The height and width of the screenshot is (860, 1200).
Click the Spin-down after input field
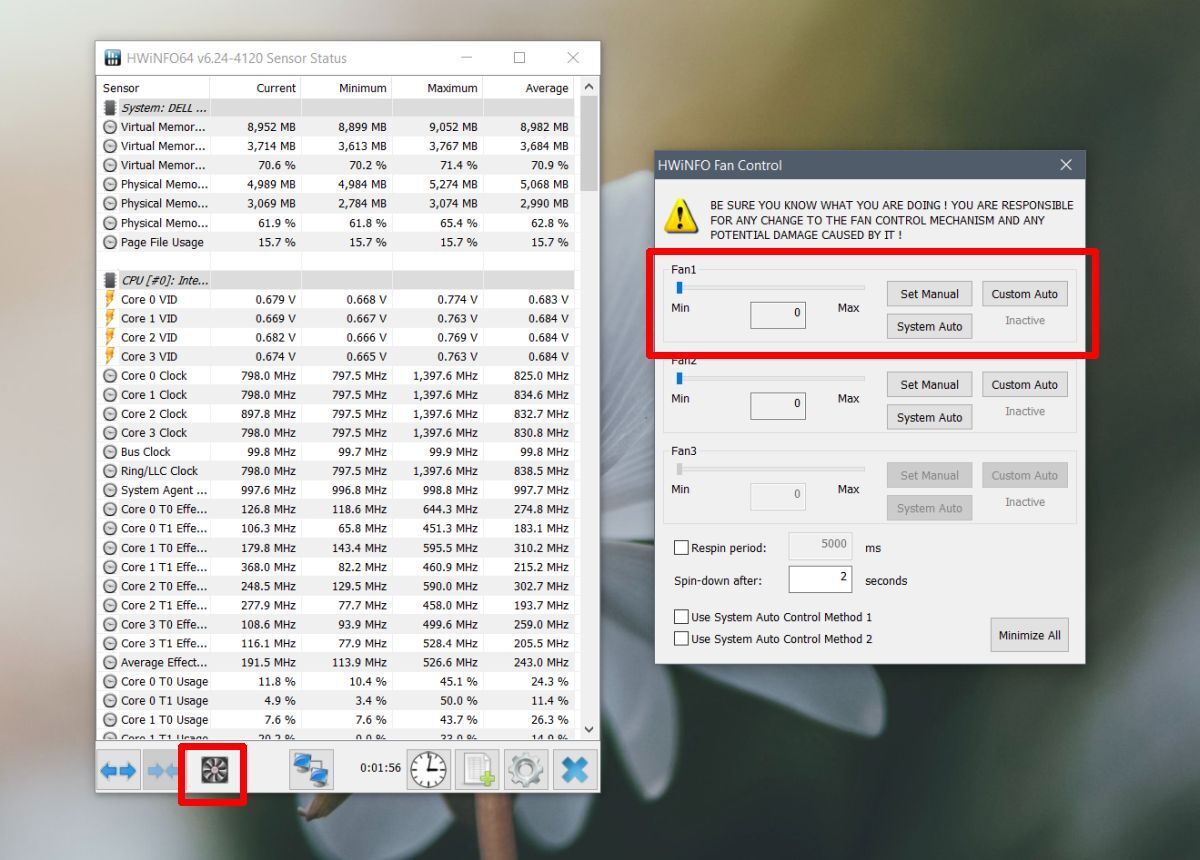tap(820, 579)
